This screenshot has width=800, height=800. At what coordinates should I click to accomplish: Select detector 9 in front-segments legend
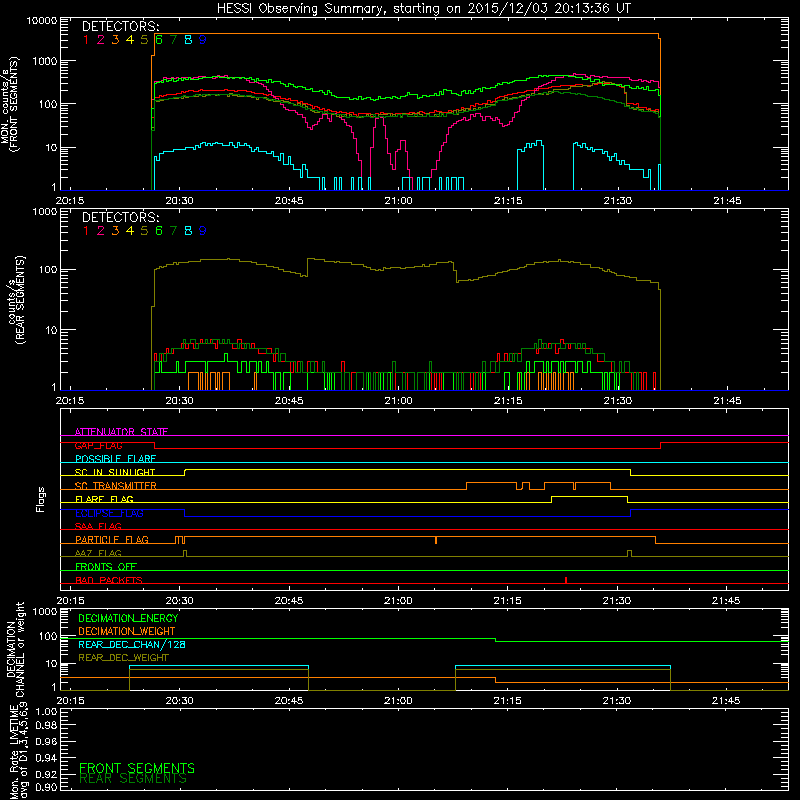(203, 40)
